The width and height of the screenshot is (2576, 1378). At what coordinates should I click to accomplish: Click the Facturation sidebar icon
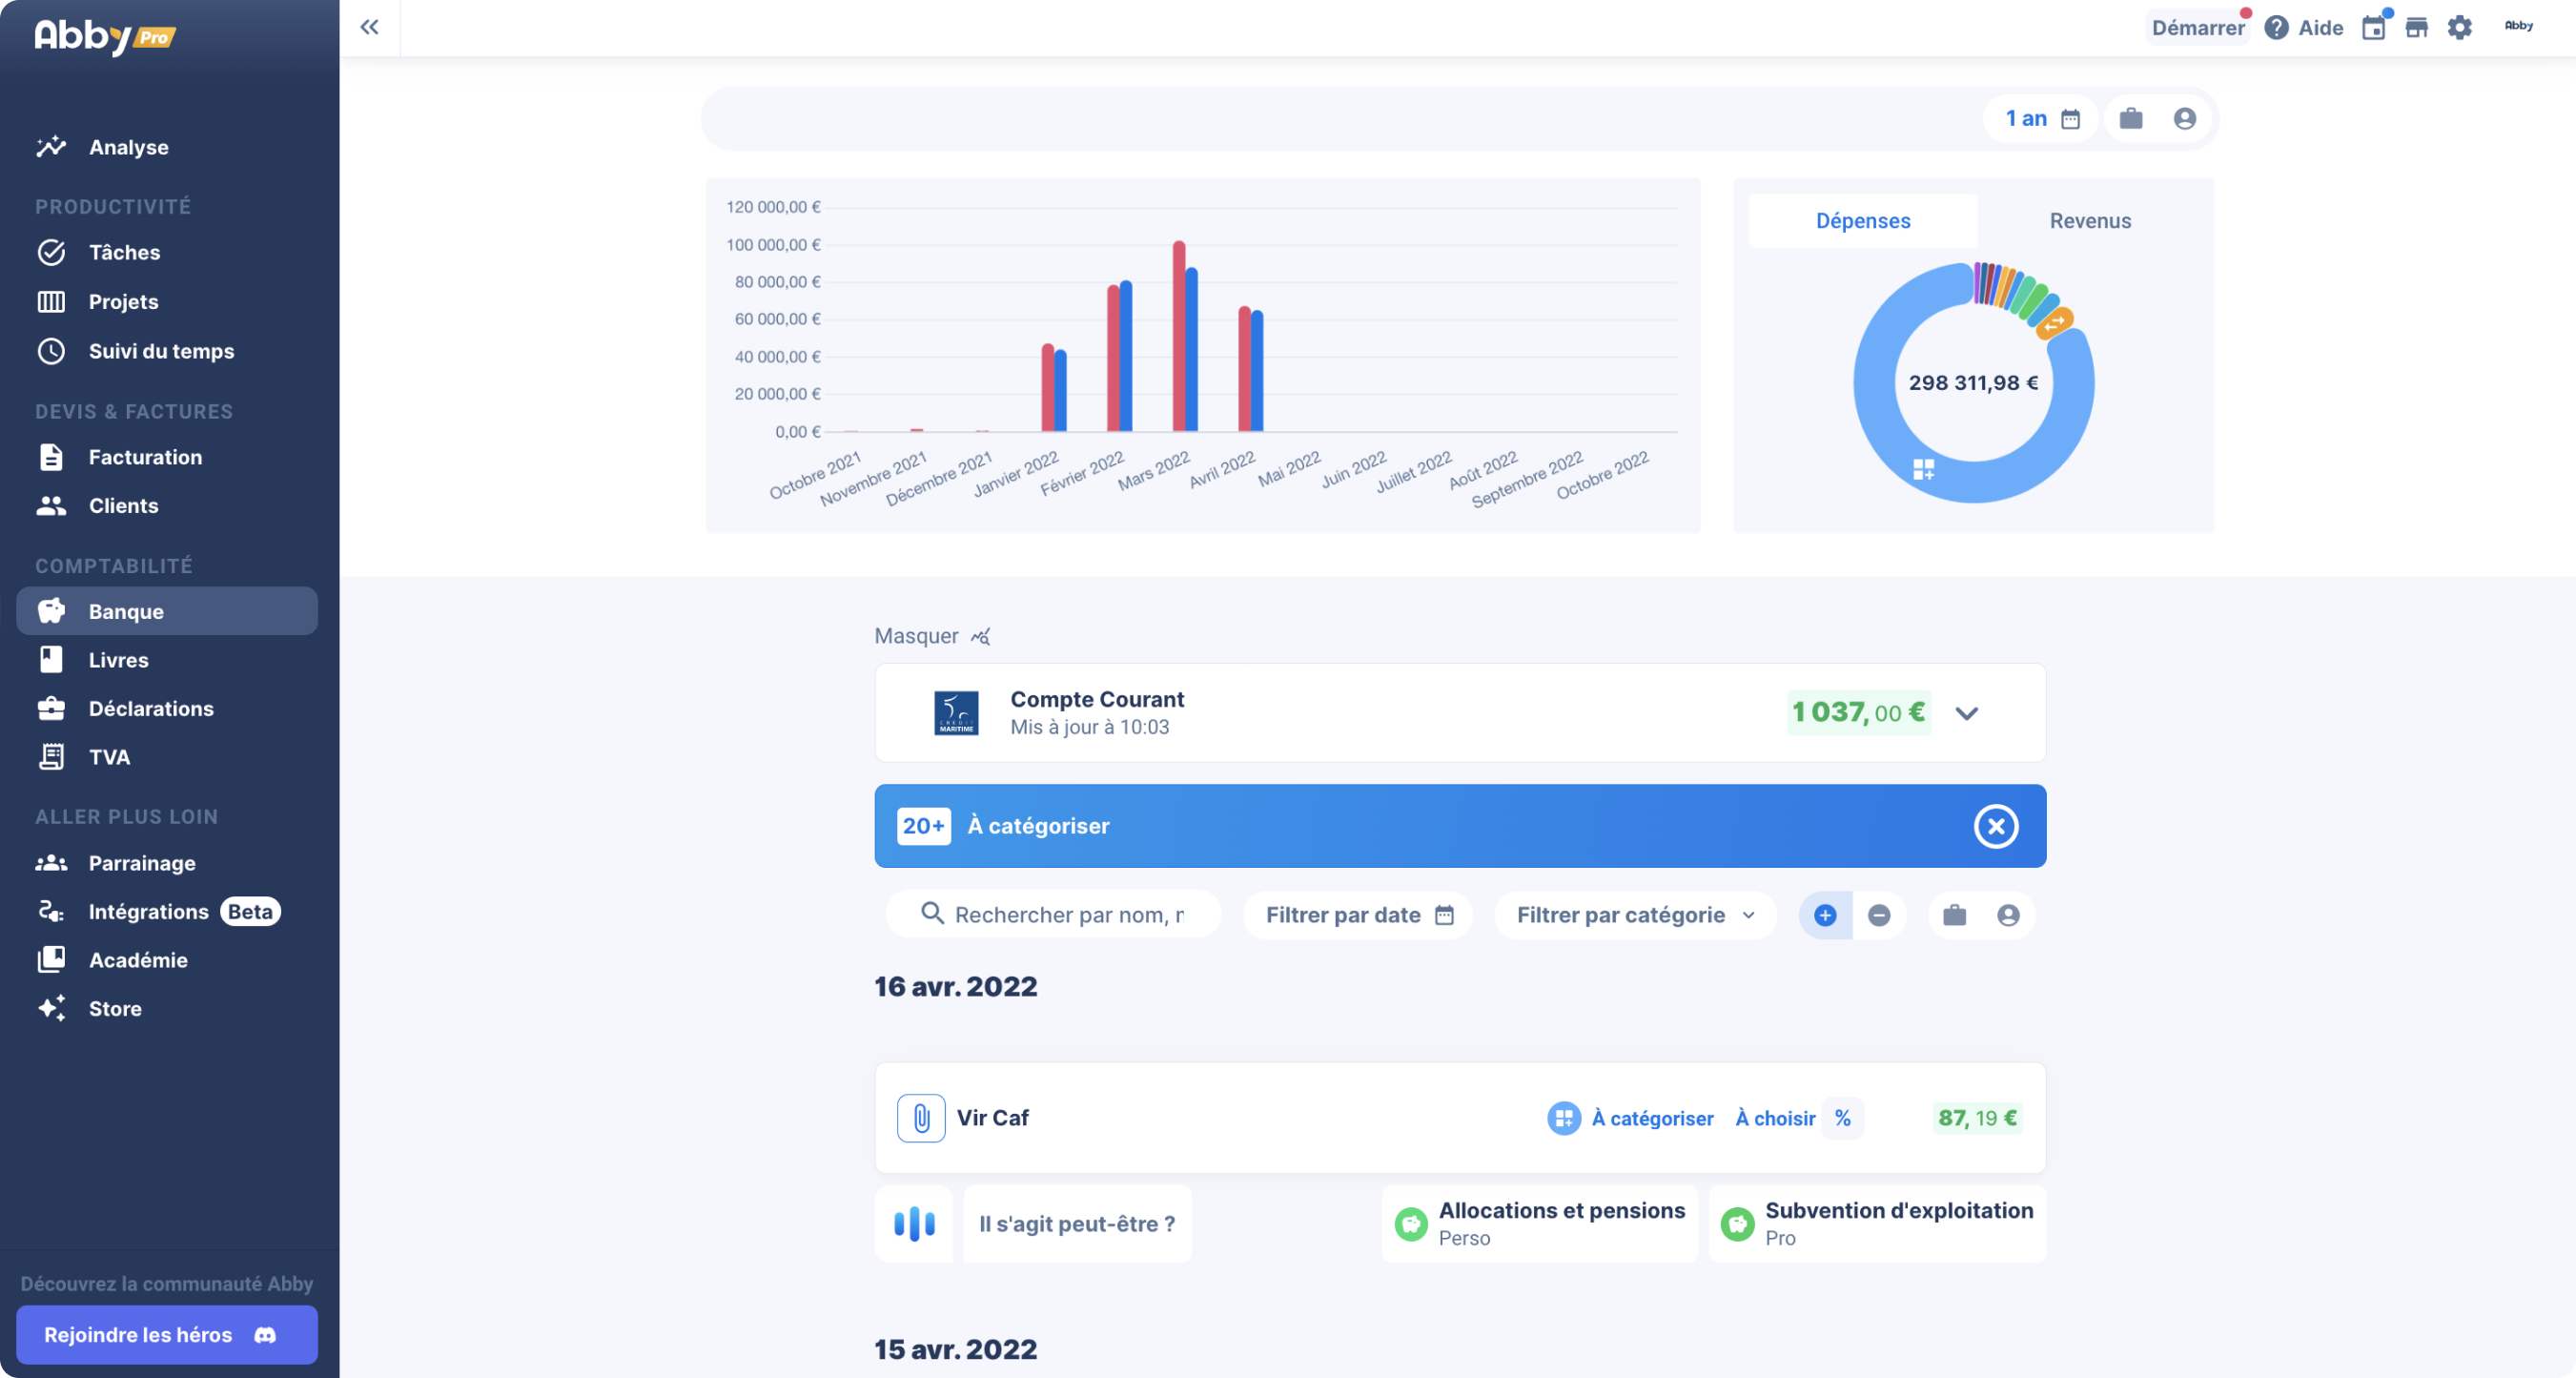coord(51,457)
